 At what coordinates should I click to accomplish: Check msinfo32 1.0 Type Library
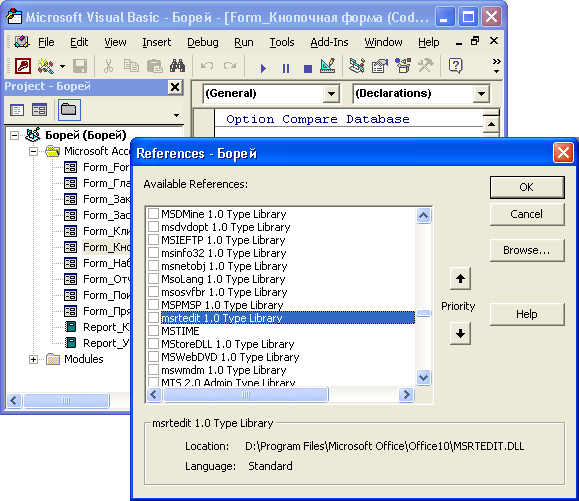click(153, 253)
